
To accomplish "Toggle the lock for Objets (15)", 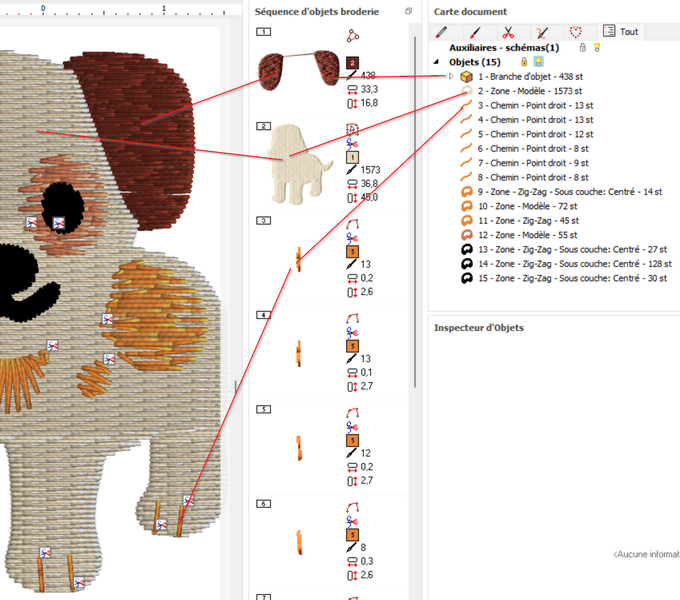I will tap(524, 62).
